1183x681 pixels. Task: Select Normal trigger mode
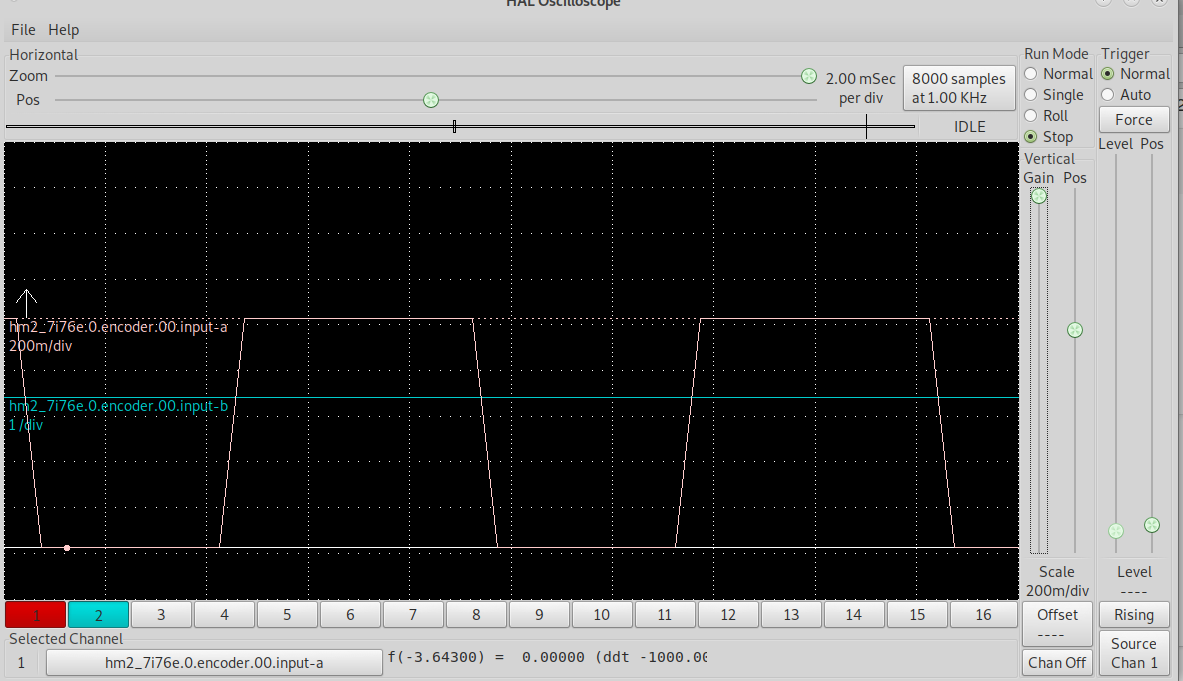1135,74
